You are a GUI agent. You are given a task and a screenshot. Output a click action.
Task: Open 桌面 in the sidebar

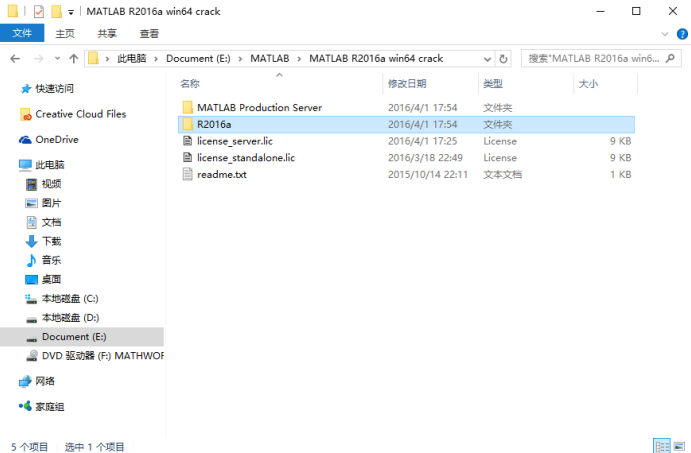51,279
